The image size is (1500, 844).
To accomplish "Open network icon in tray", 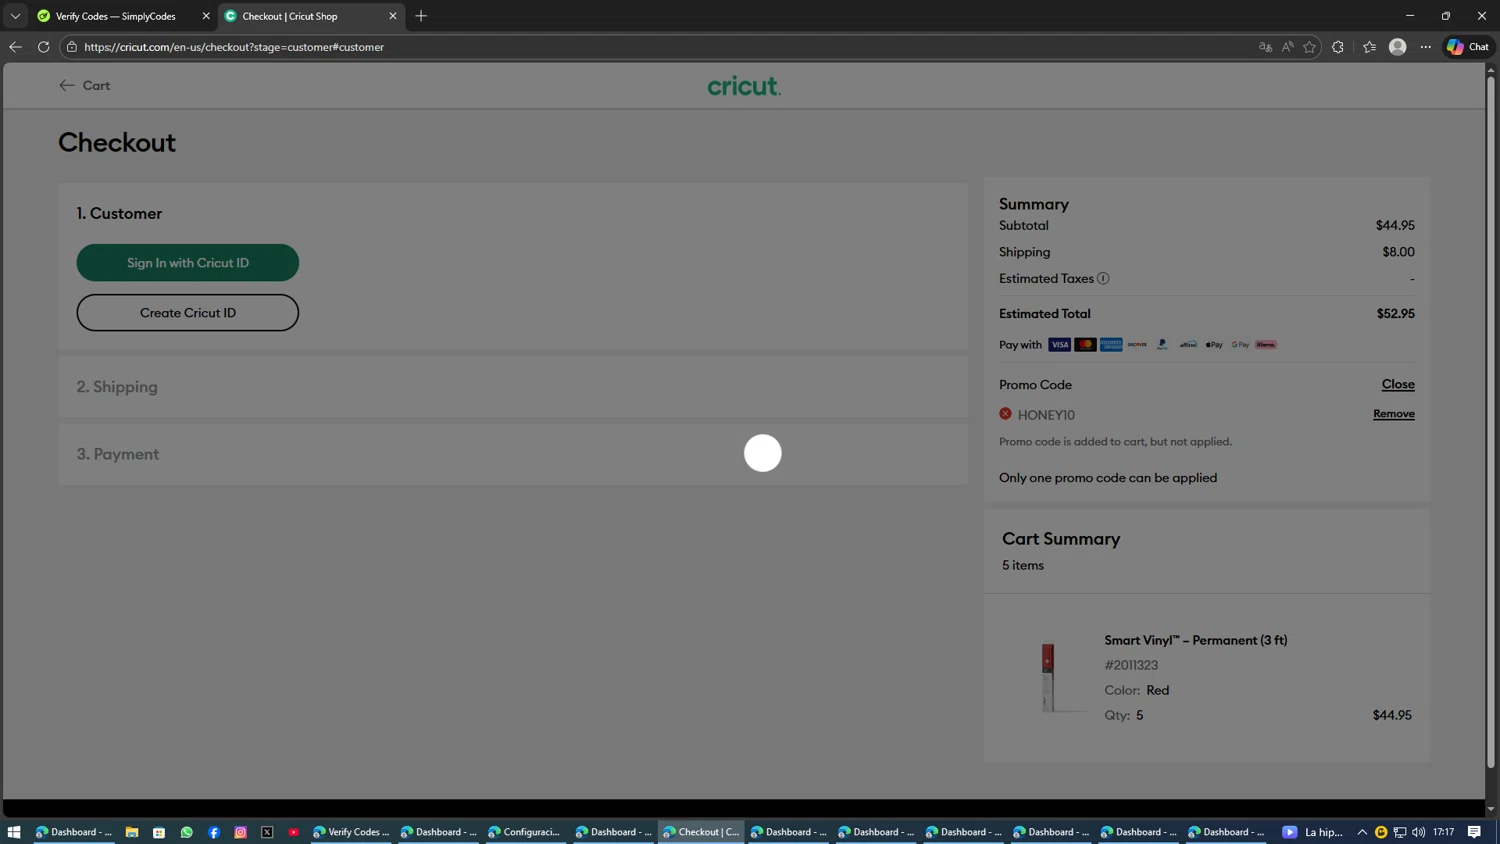I will click(1400, 832).
